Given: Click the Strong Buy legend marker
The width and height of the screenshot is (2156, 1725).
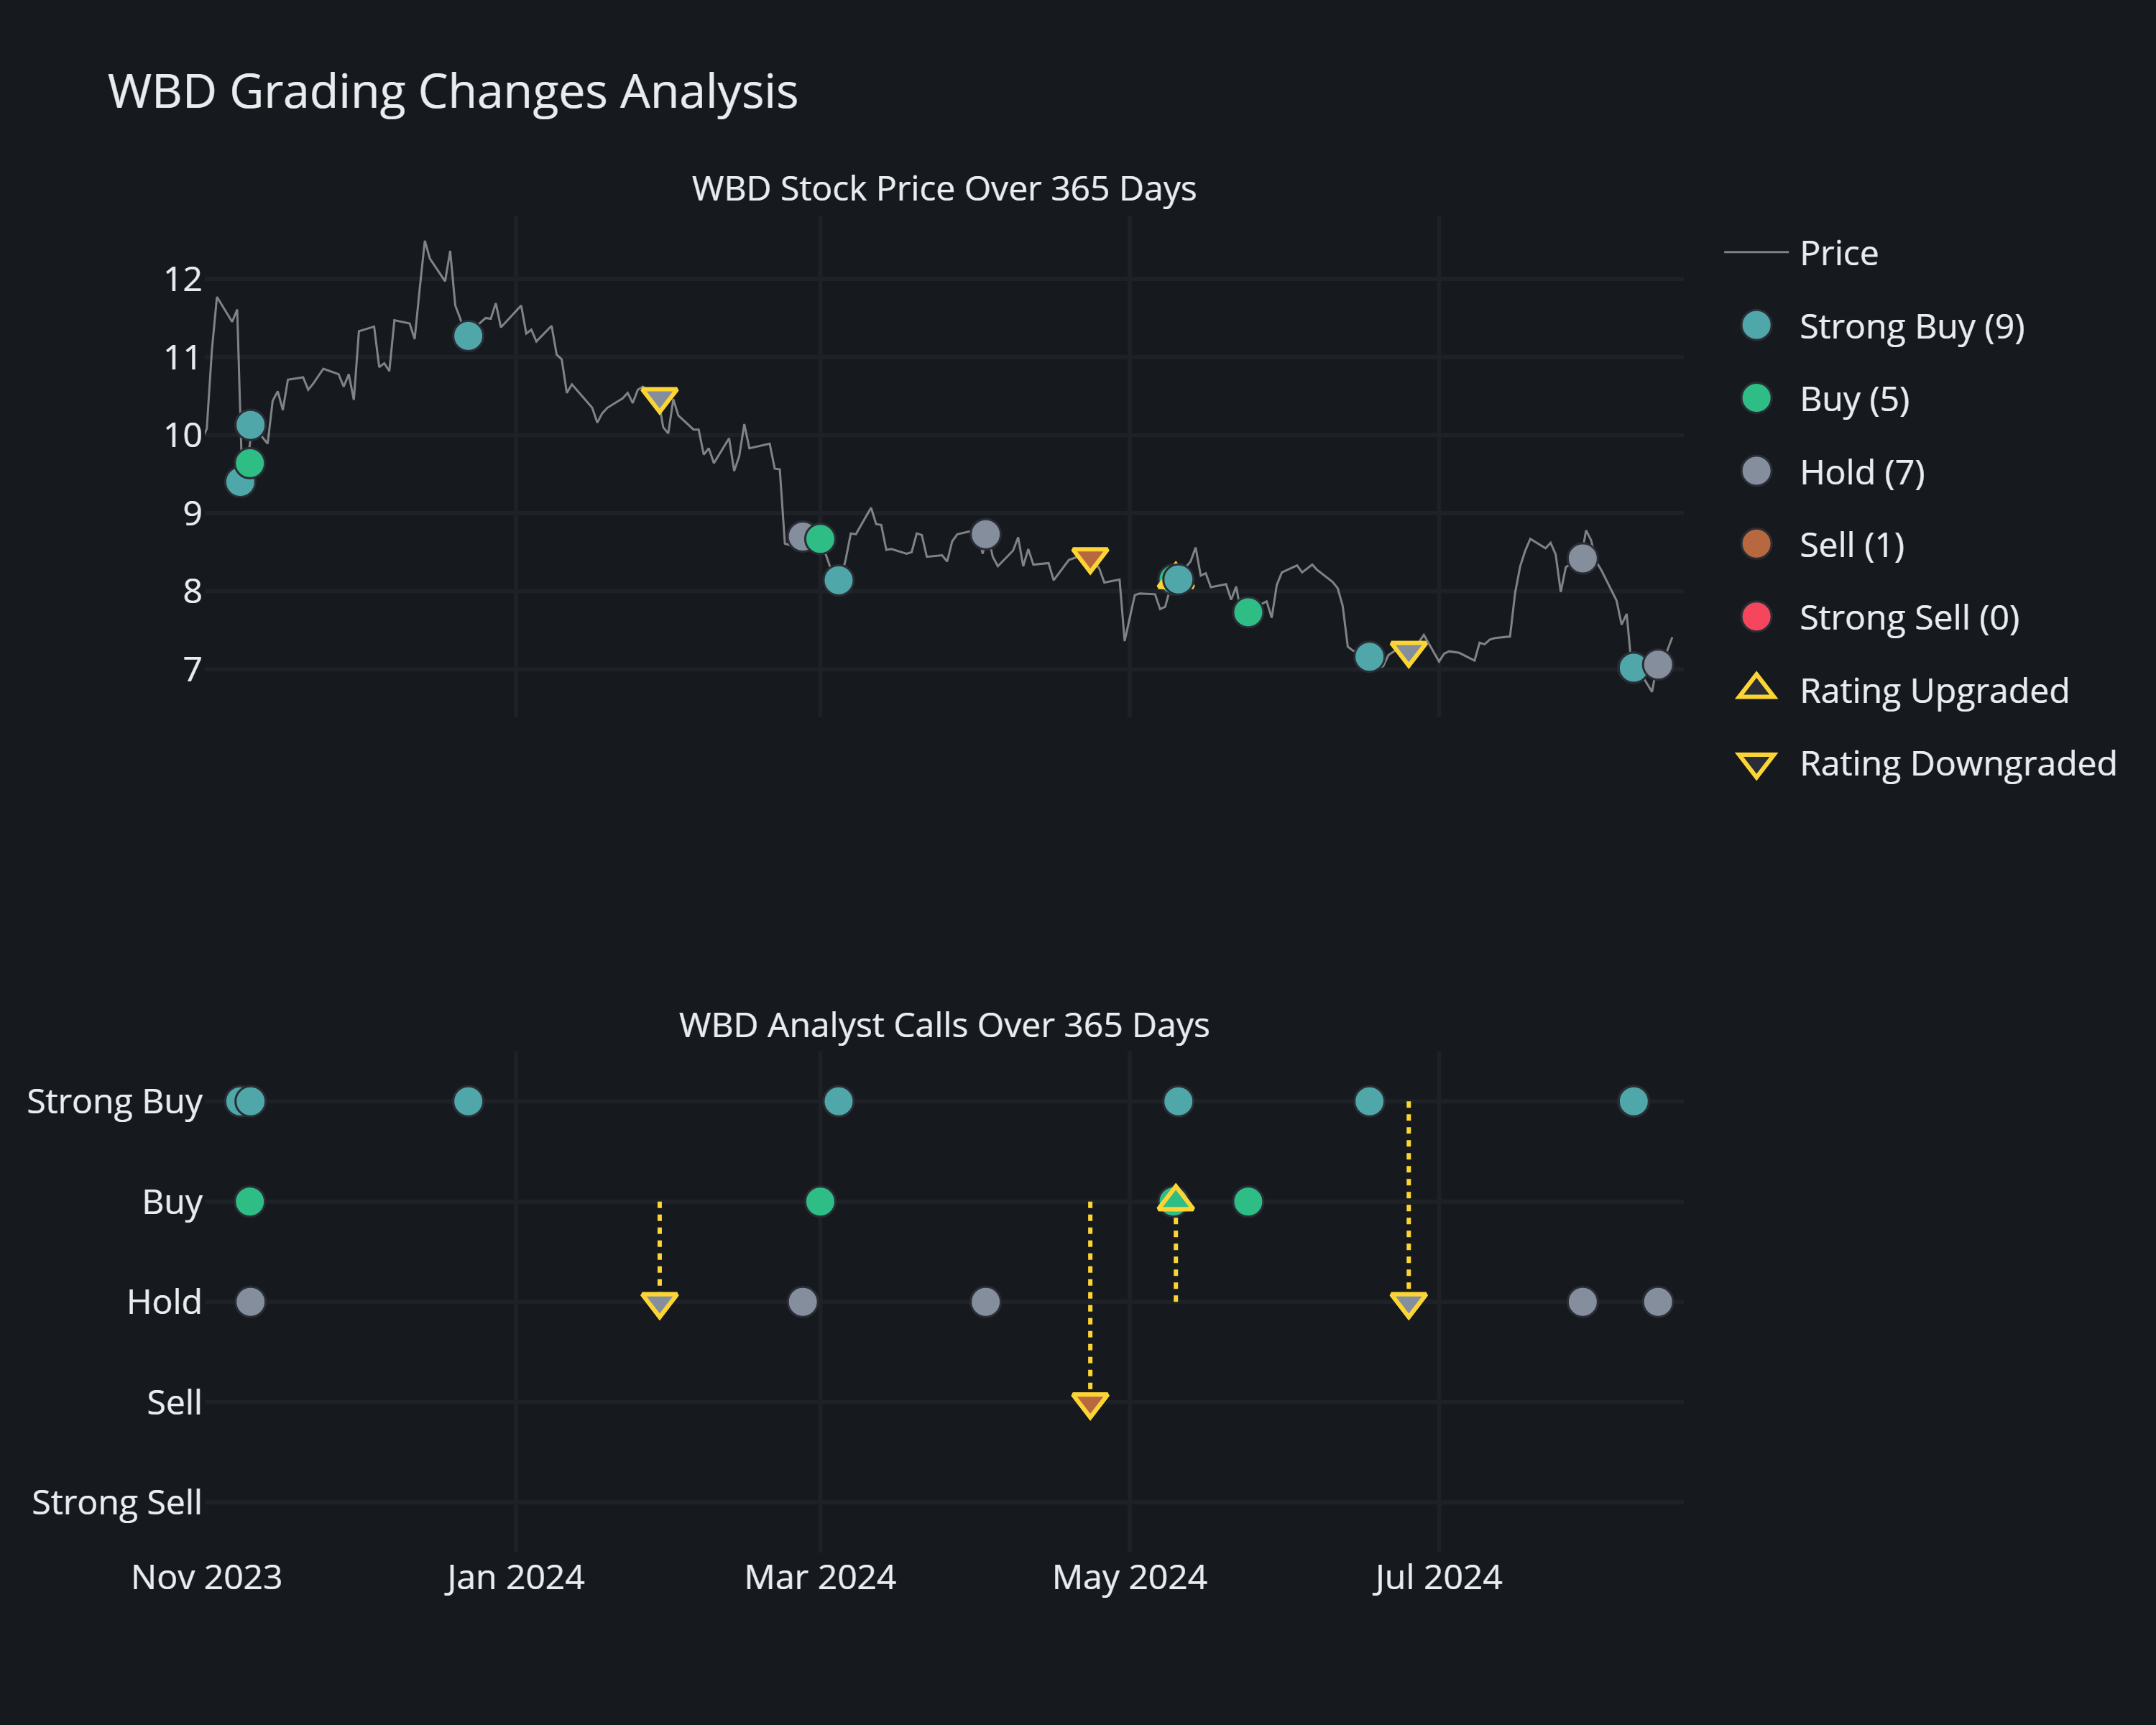Looking at the screenshot, I should 1756,326.
